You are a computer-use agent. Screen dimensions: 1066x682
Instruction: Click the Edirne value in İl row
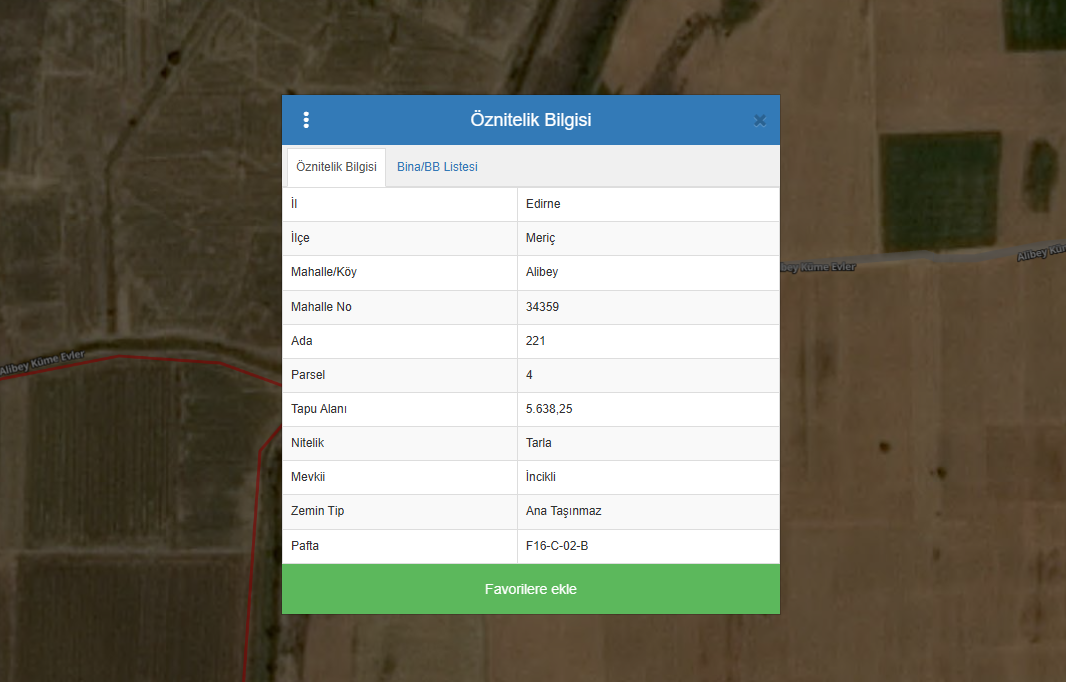[543, 204]
